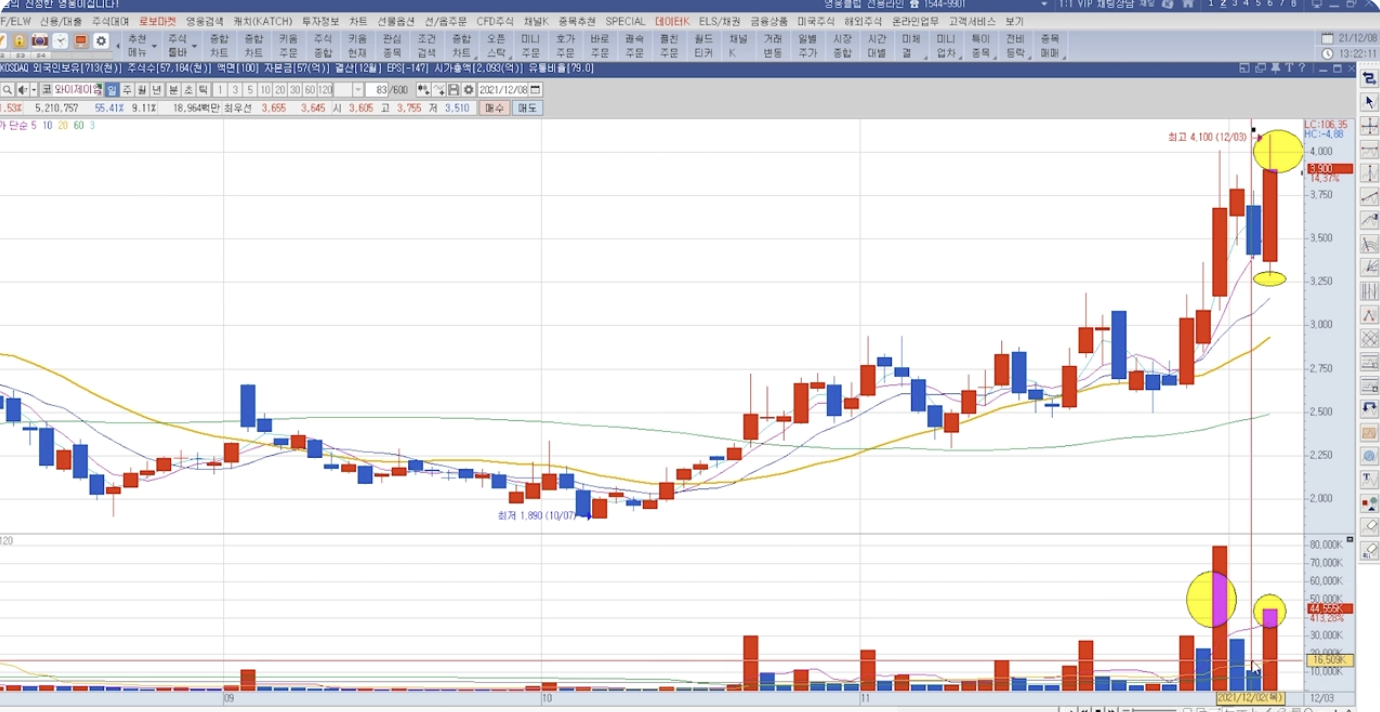Open the interval value dropdown arrow

point(358,90)
